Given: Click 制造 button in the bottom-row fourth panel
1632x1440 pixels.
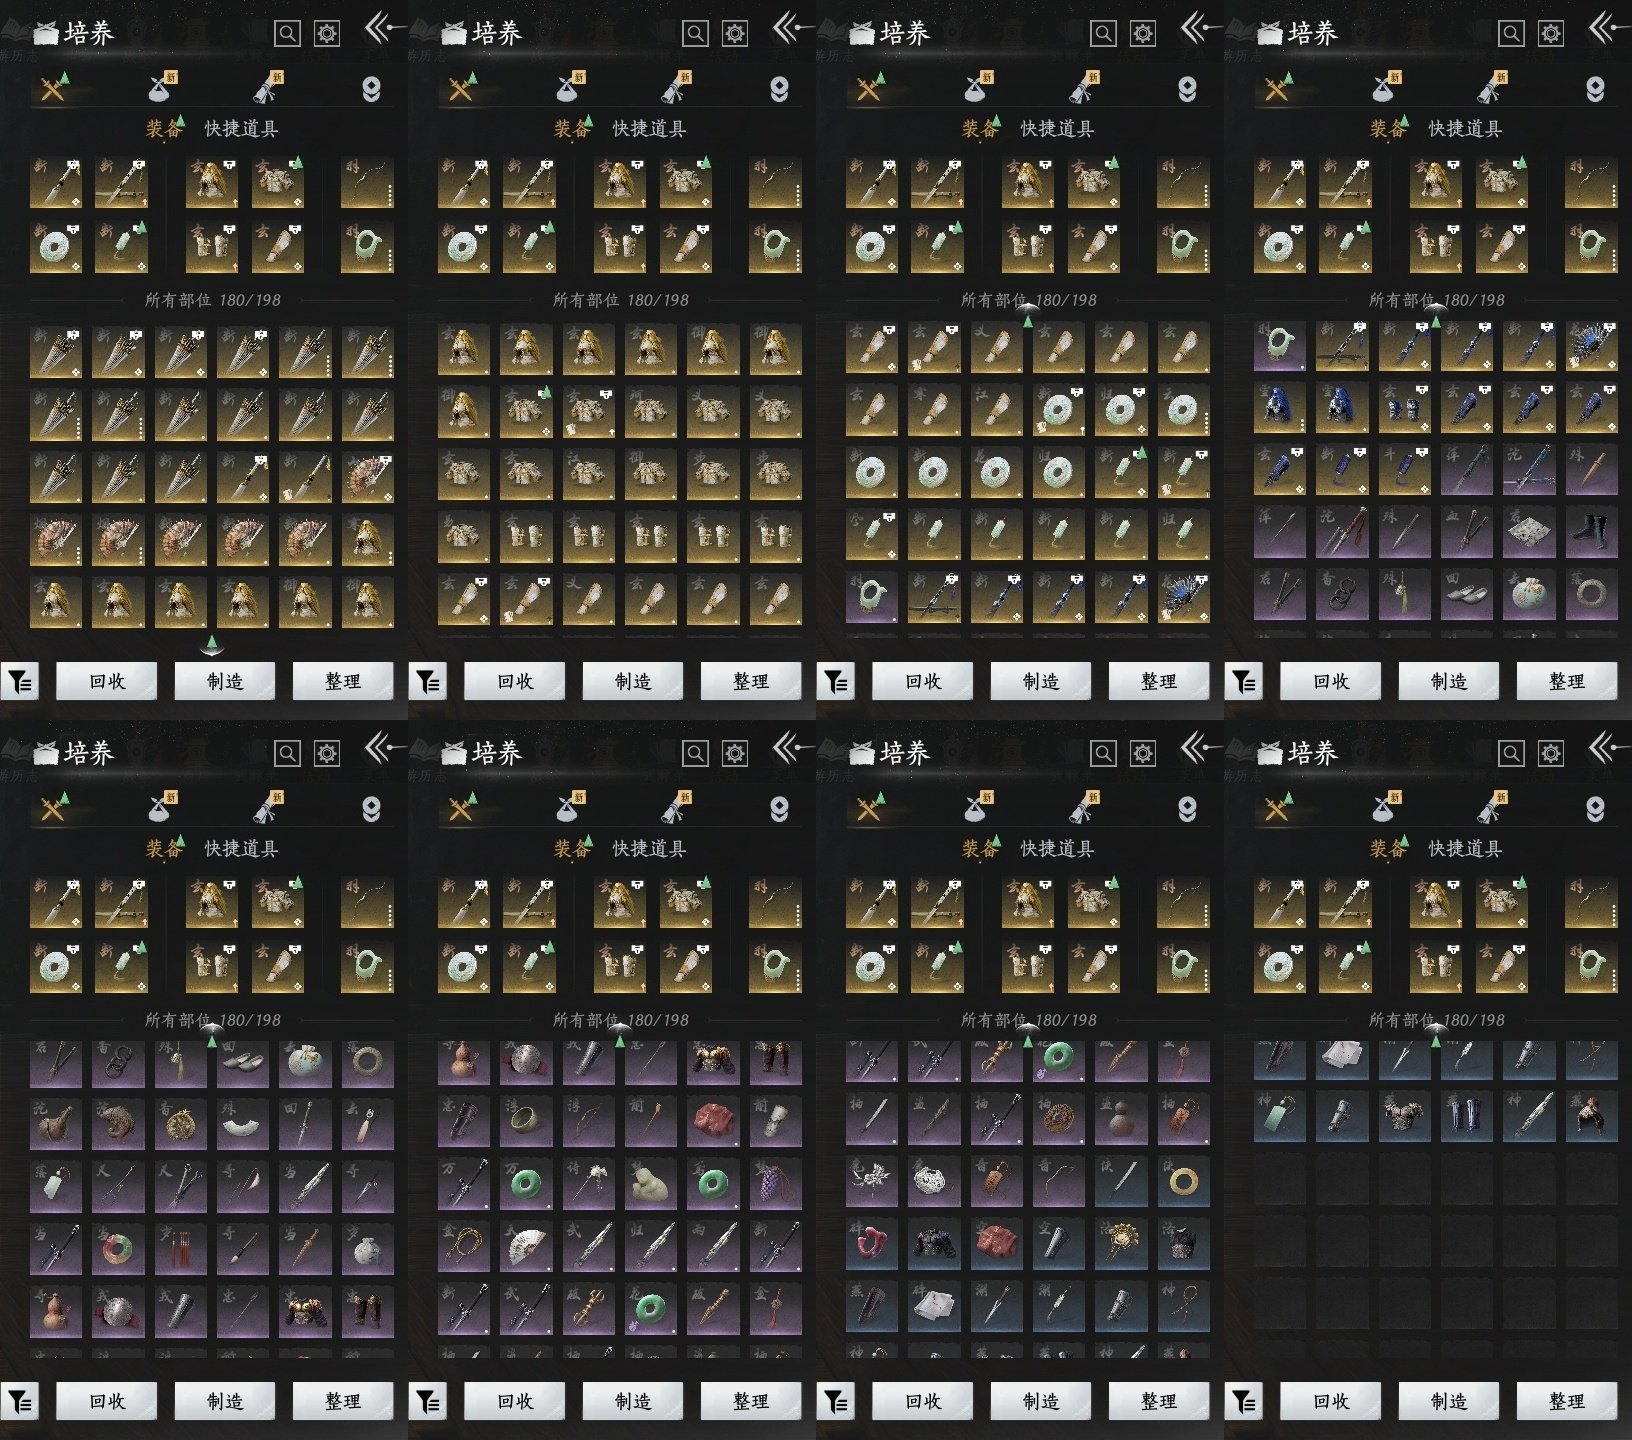Looking at the screenshot, I should [1449, 1401].
